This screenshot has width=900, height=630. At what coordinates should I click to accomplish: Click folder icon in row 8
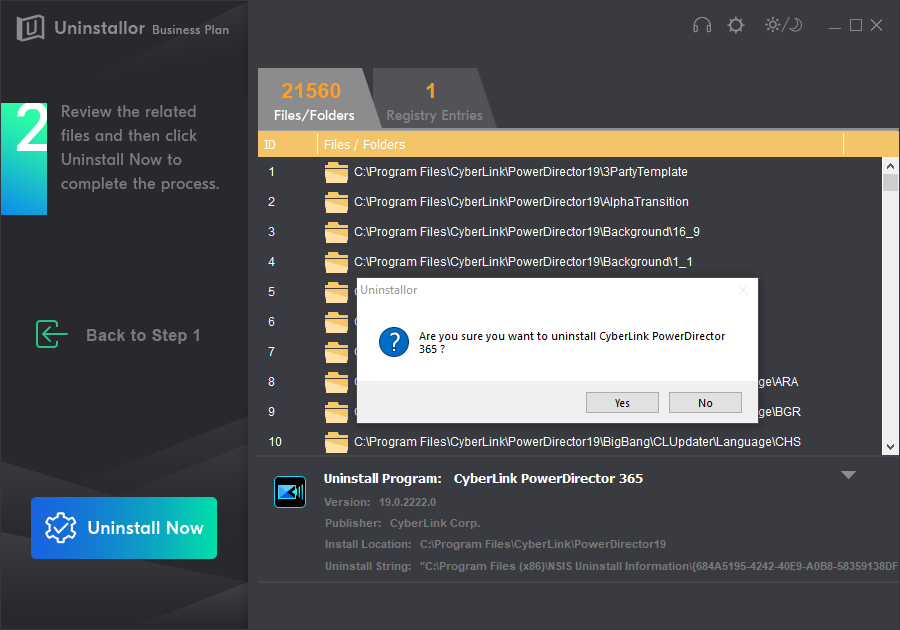tap(336, 382)
